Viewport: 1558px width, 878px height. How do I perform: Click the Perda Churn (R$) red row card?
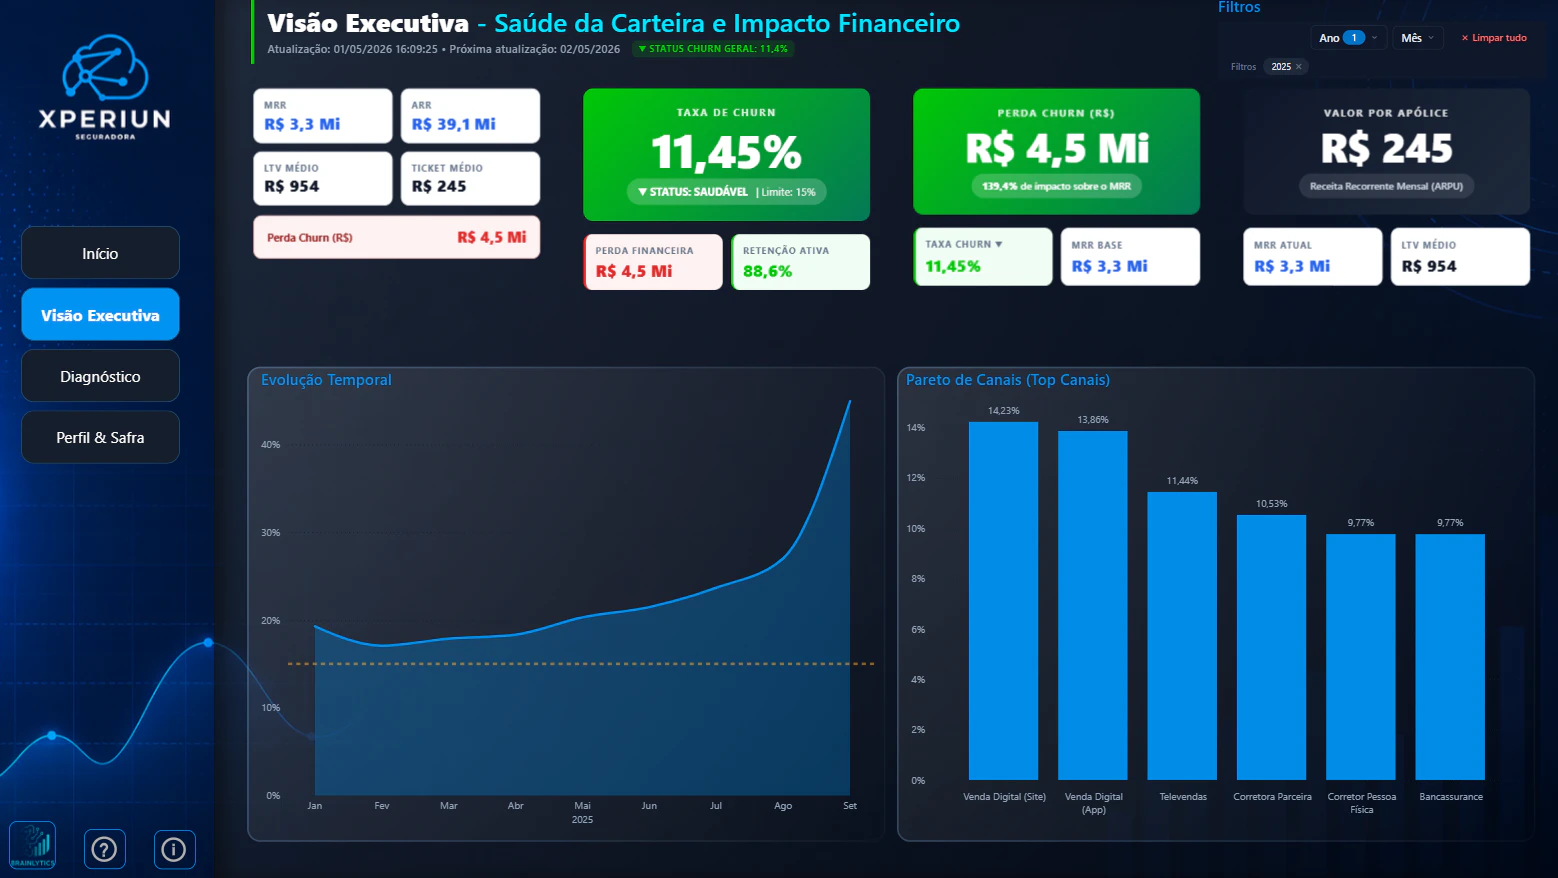[396, 237]
